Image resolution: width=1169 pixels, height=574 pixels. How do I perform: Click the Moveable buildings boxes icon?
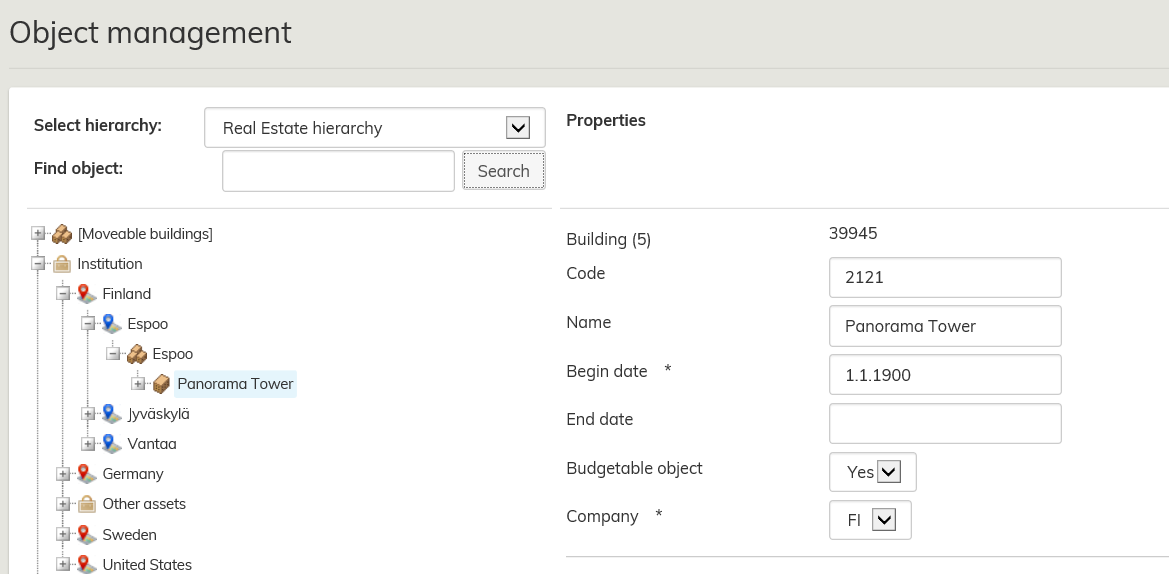click(x=62, y=234)
